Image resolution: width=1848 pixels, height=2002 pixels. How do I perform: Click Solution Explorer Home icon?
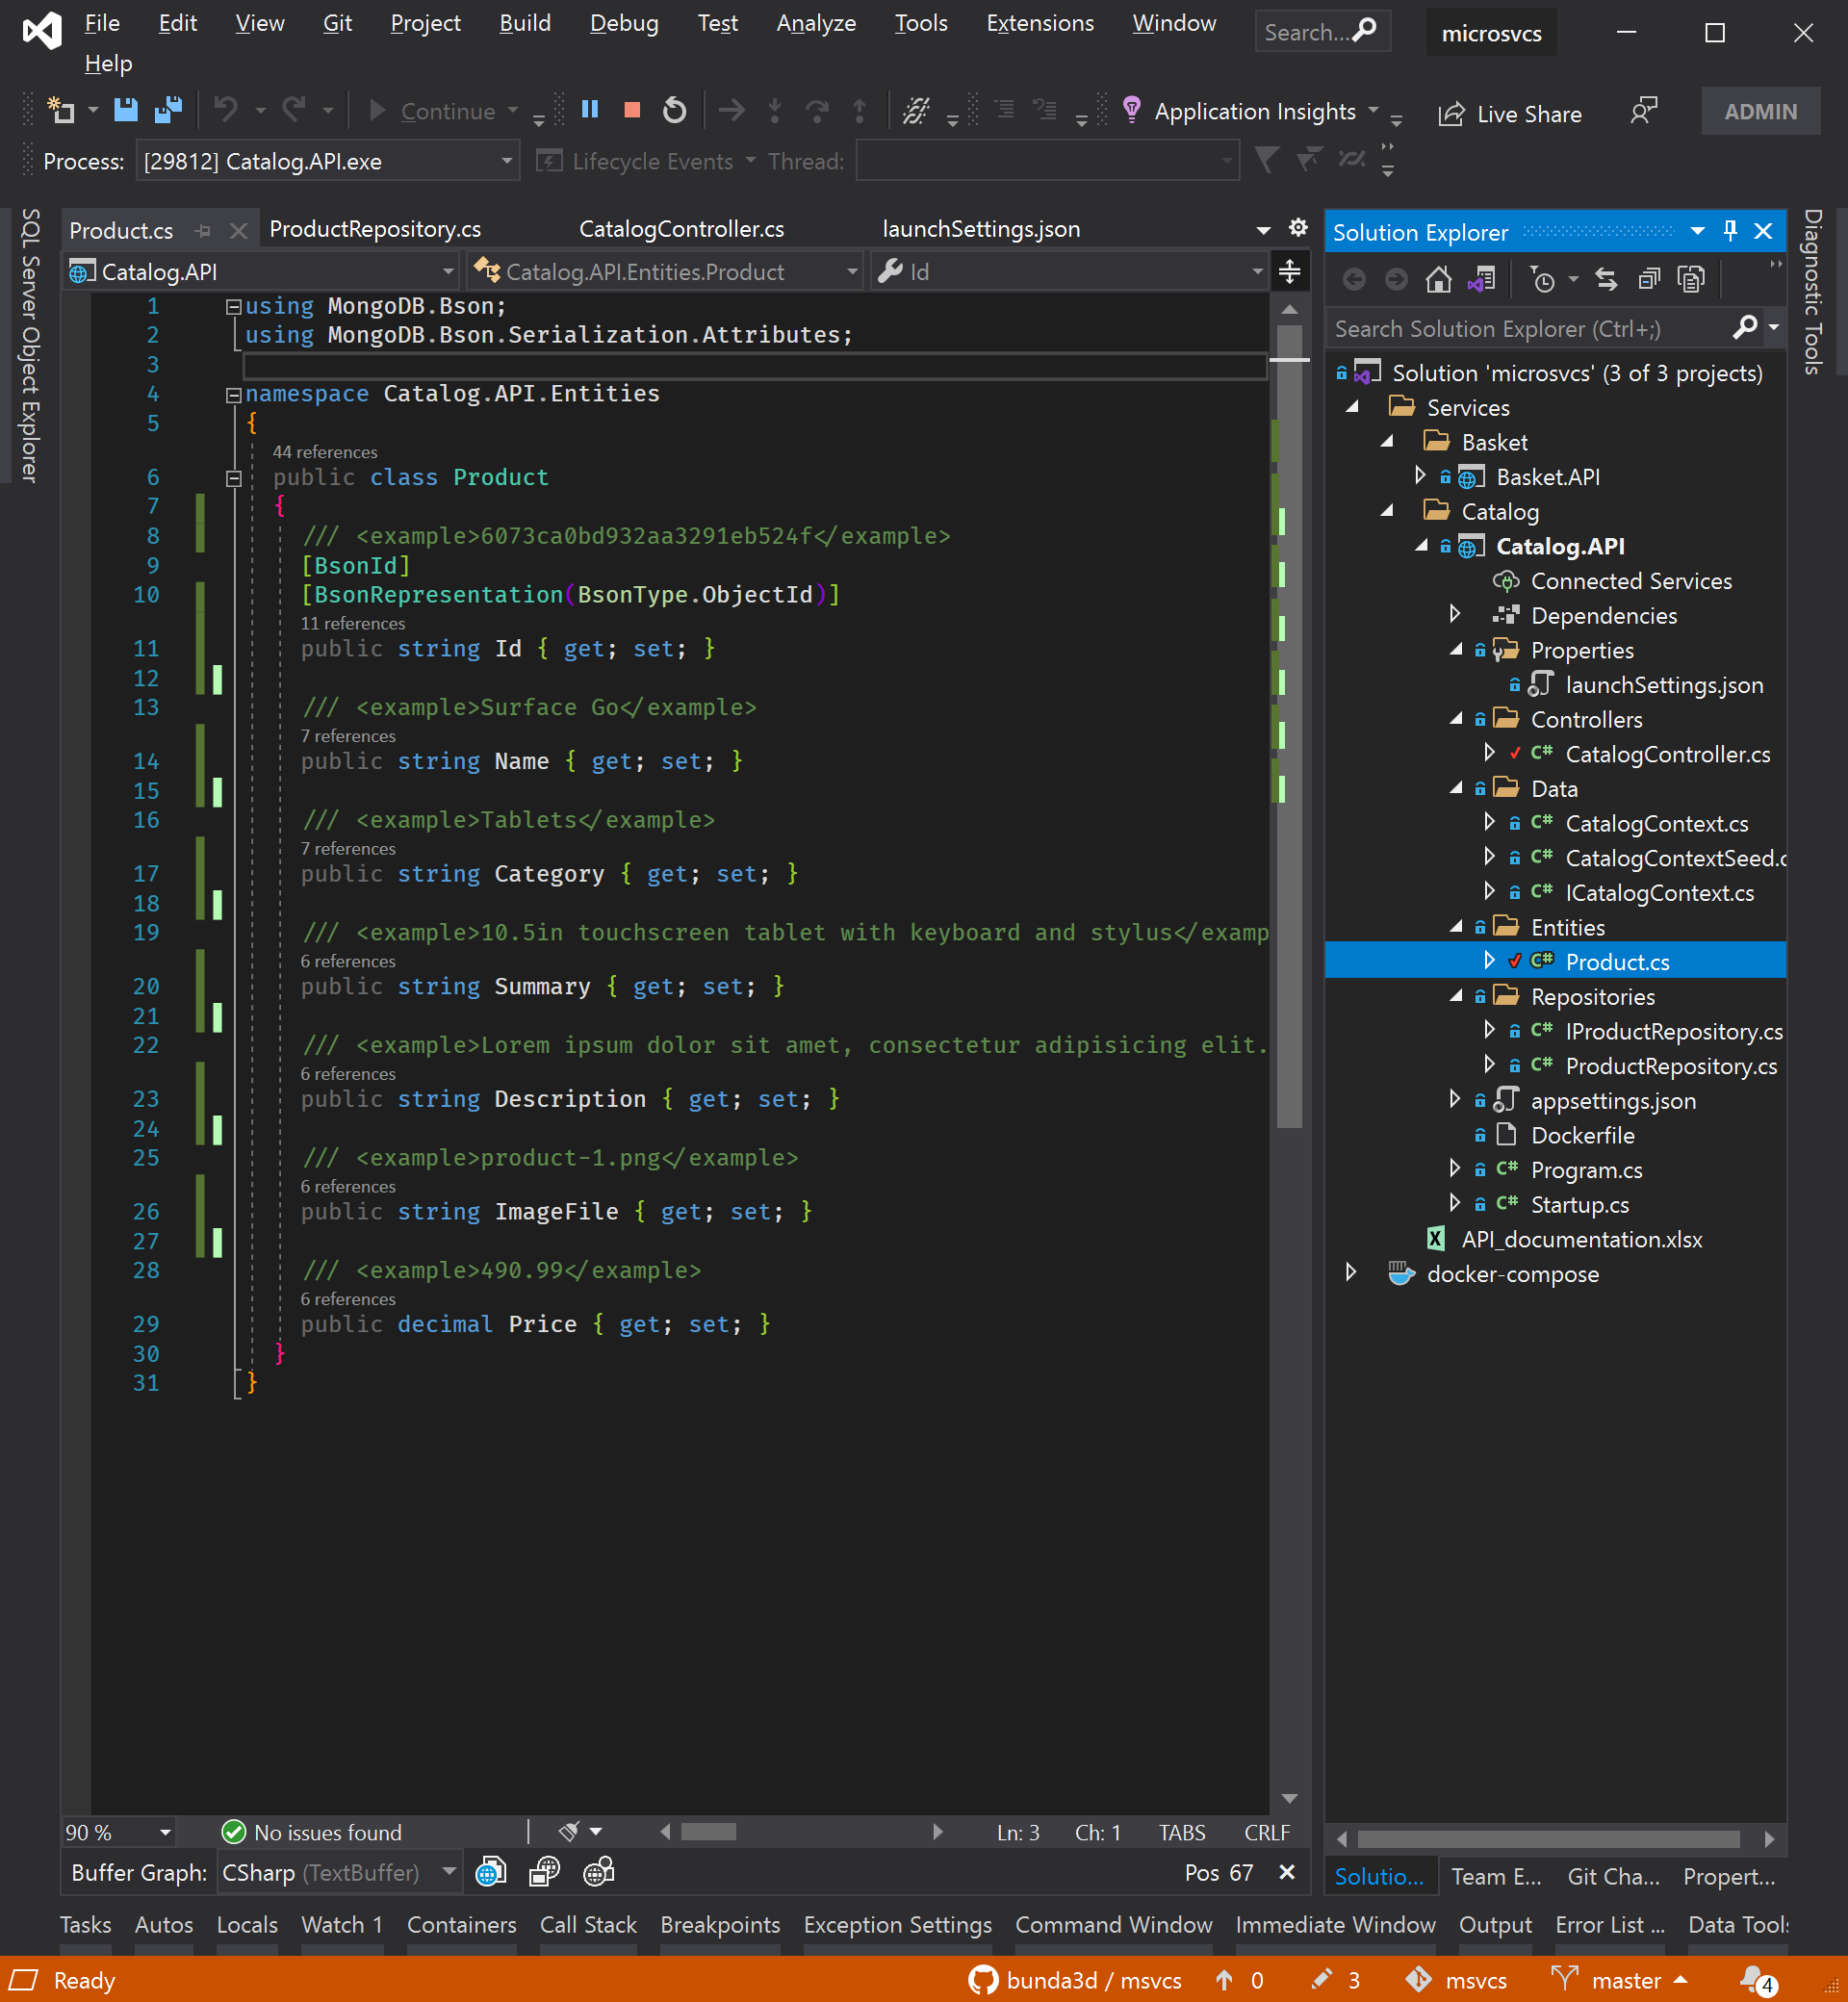(1438, 279)
